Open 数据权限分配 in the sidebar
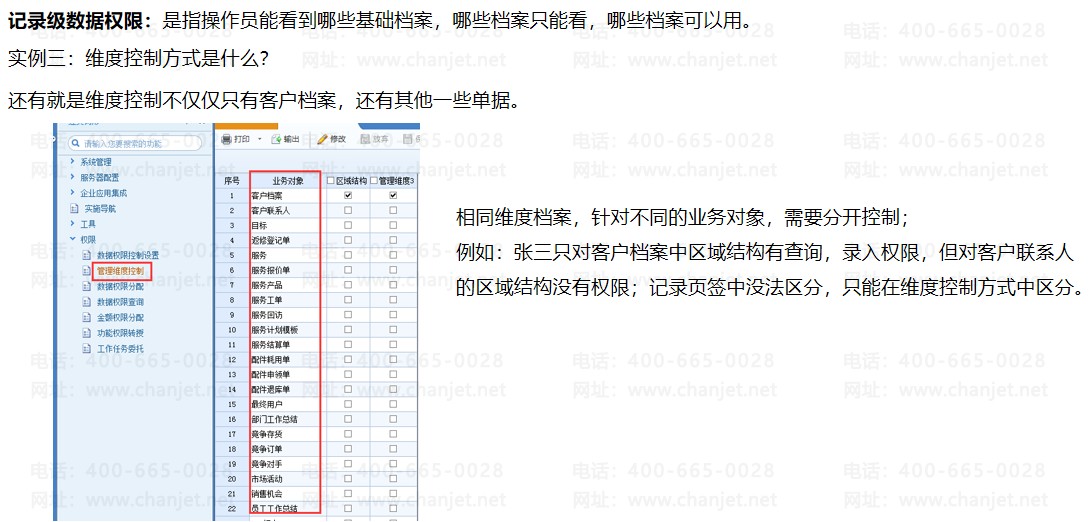1089x522 pixels. [120, 287]
